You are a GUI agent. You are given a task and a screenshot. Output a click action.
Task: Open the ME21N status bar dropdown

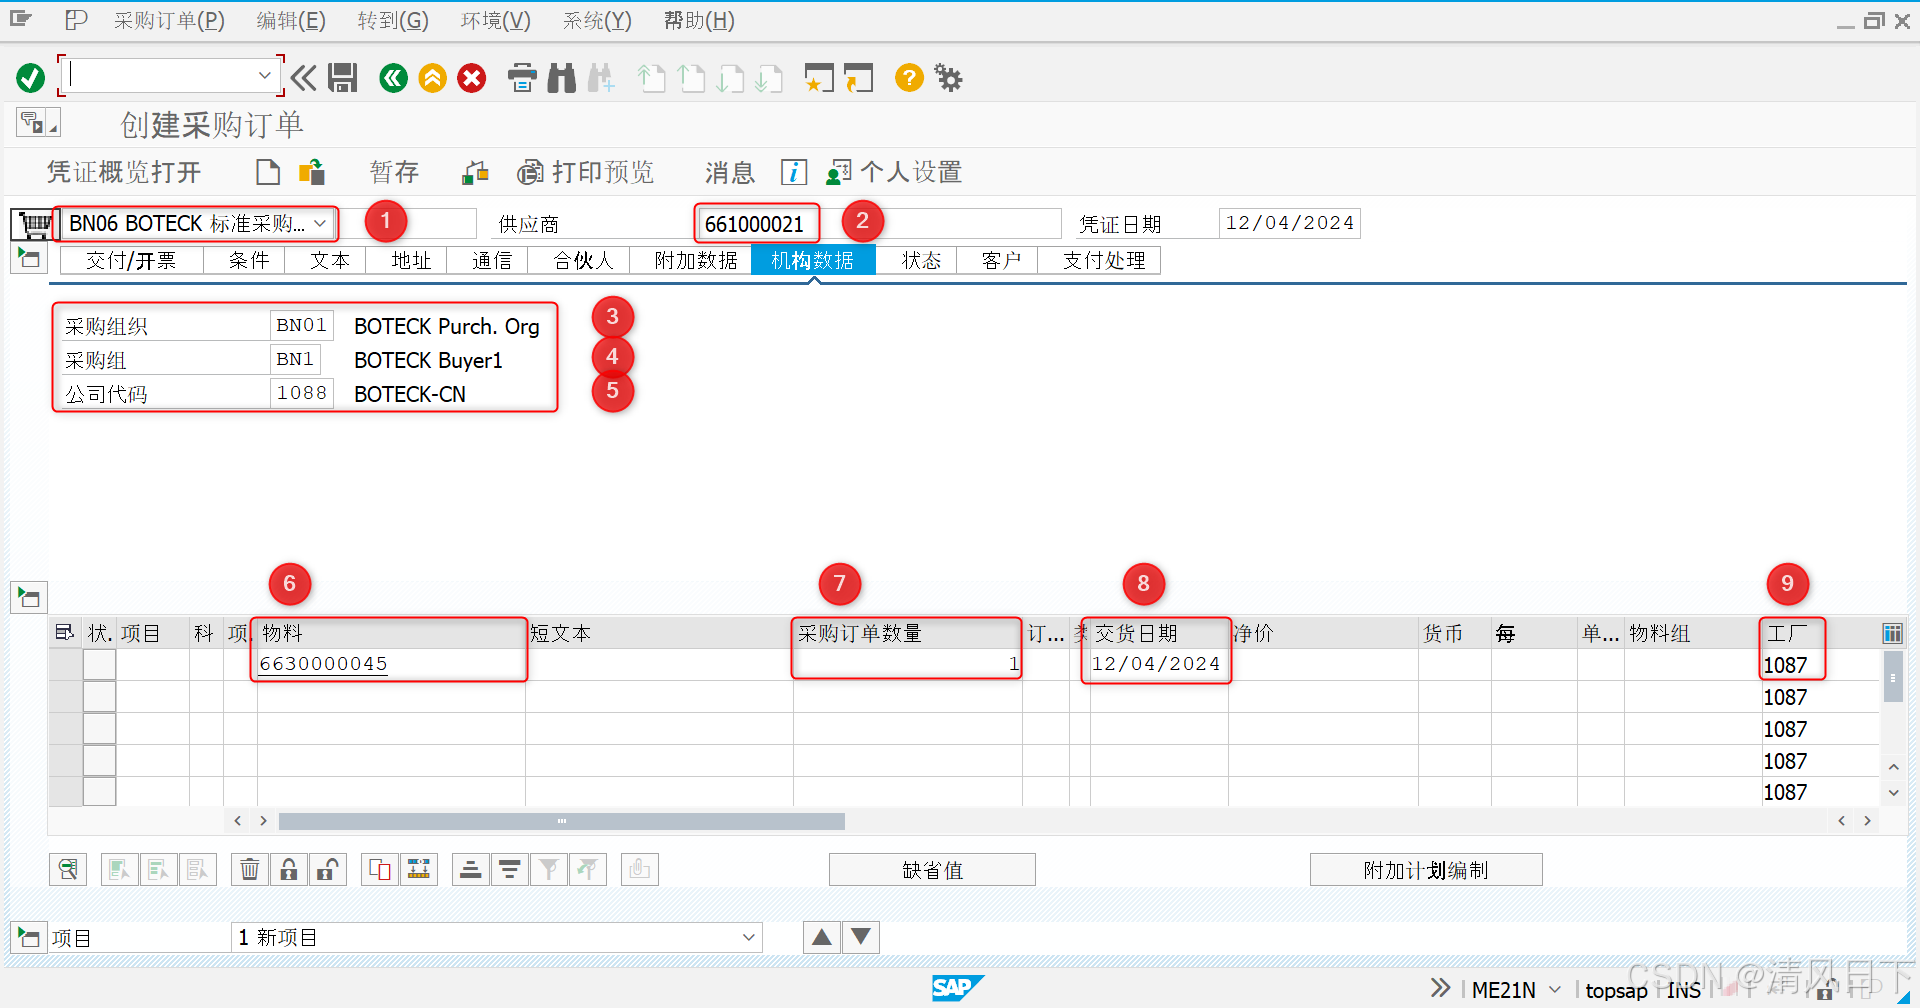coord(1555,989)
